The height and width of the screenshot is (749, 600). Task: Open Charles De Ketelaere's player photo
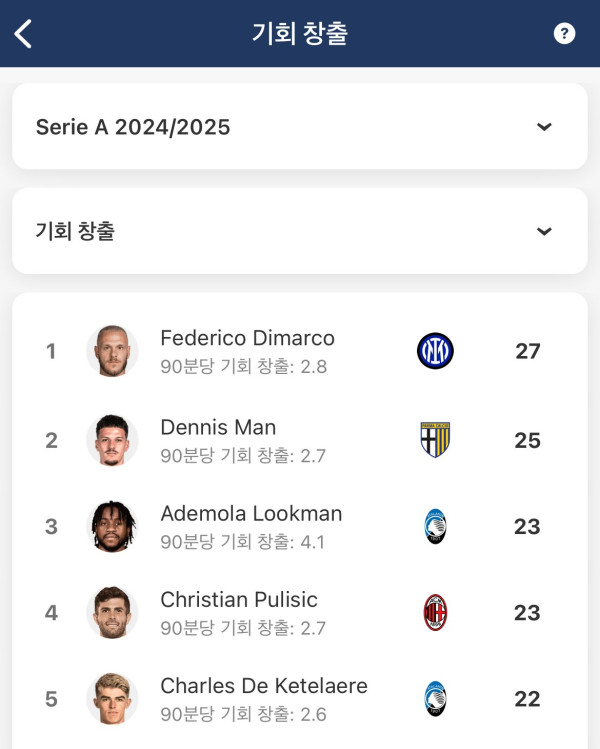pyautogui.click(x=112, y=699)
